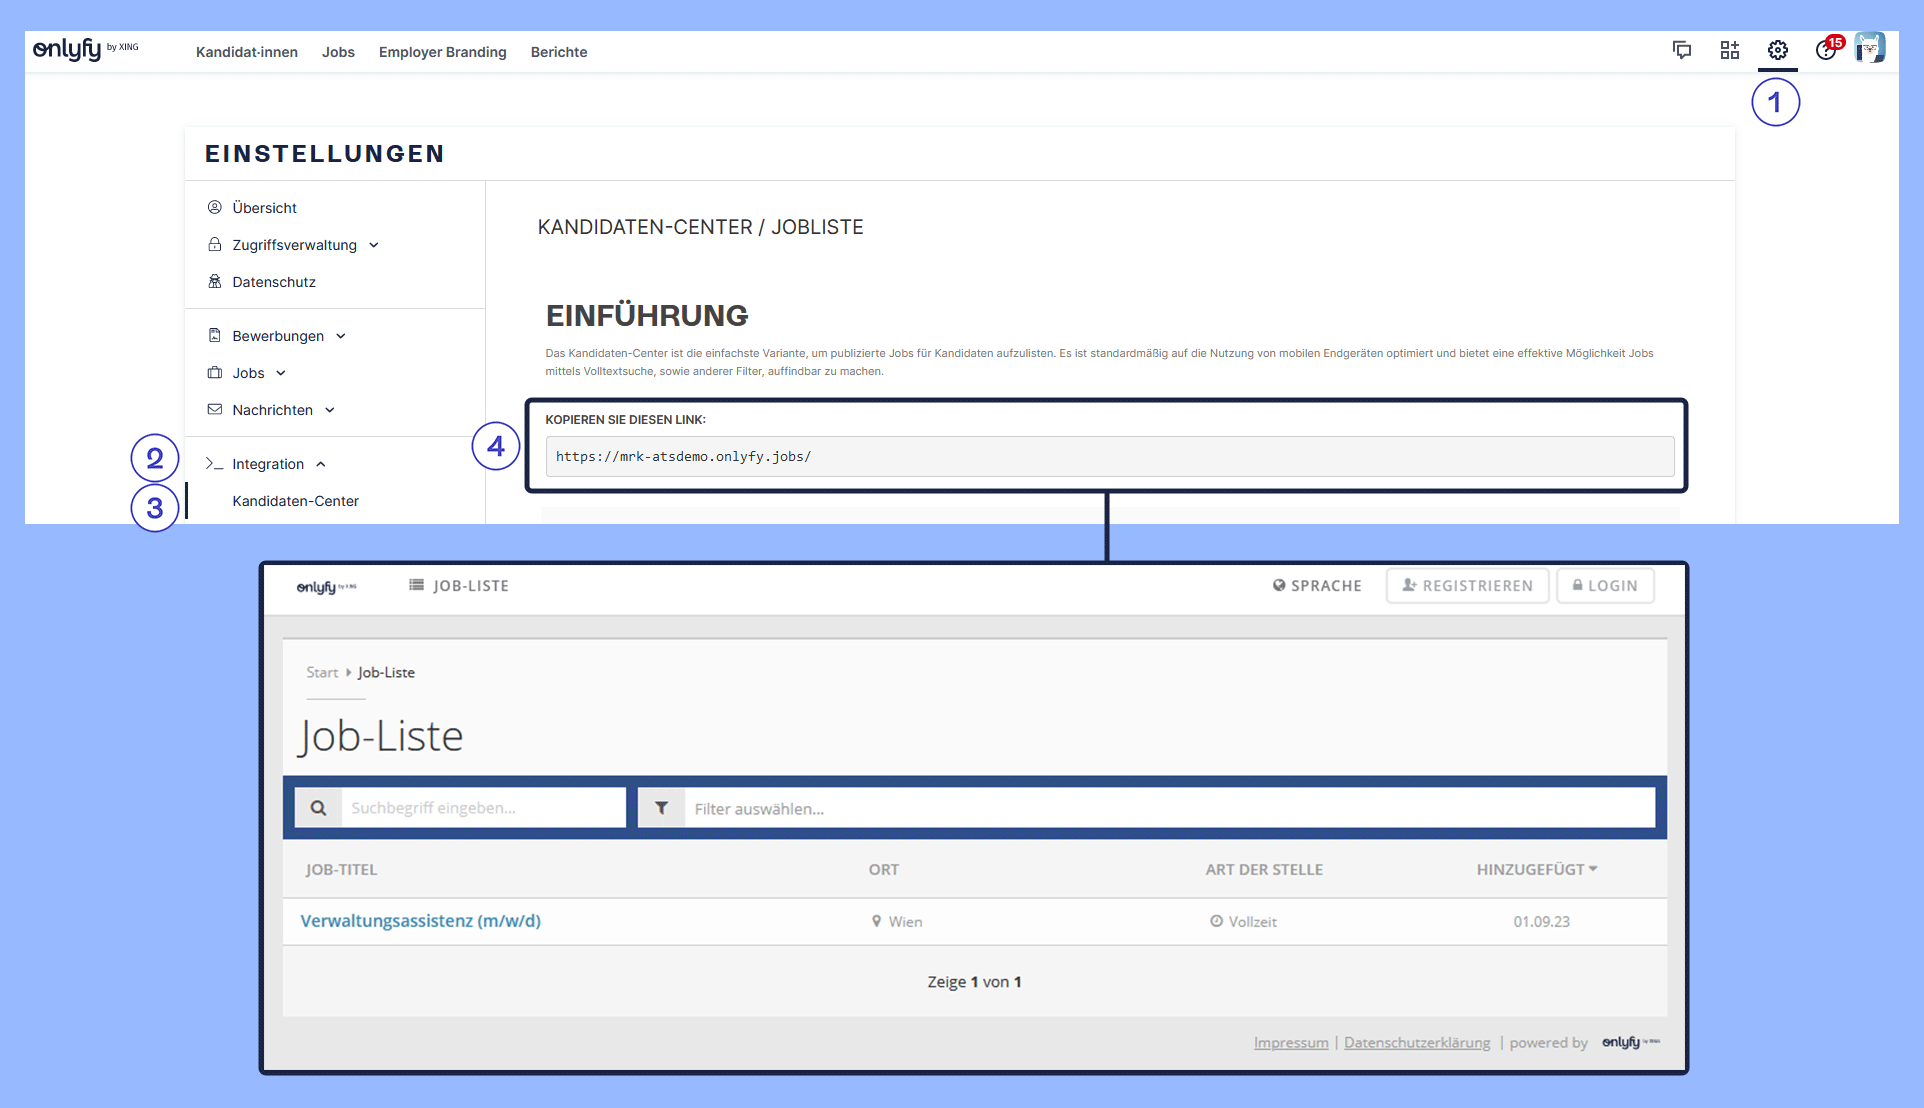Click the profile avatar in the top right
The width and height of the screenshot is (1924, 1108).
coord(1872,47)
